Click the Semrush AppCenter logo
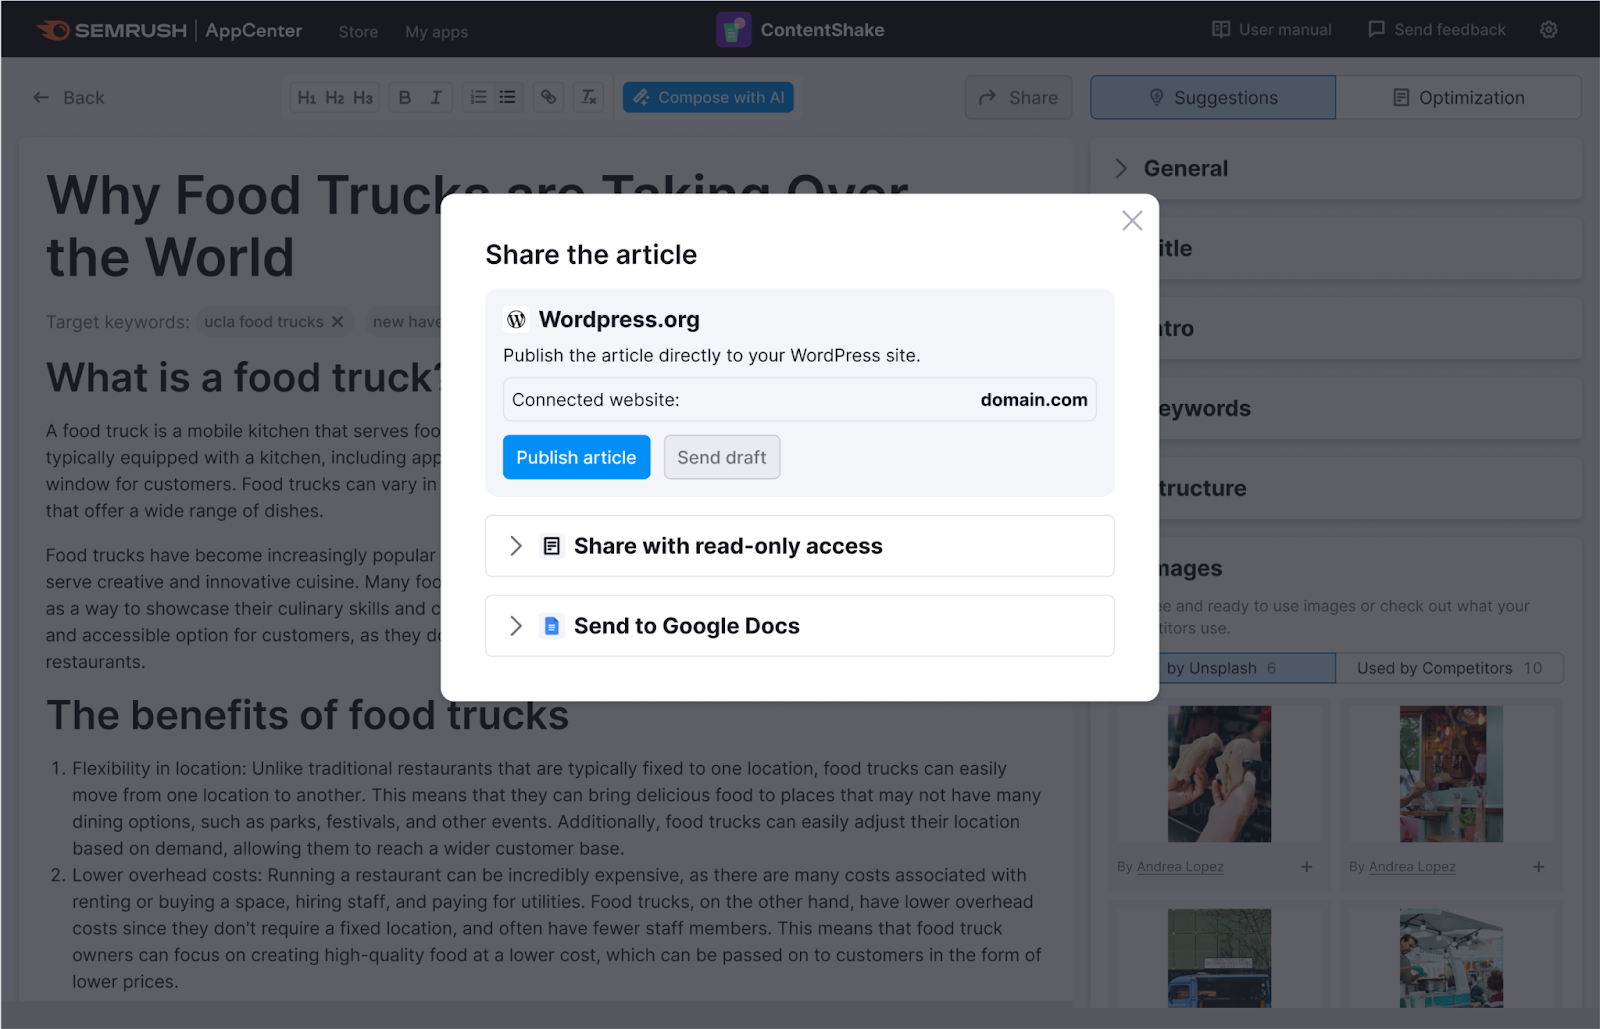 (170, 31)
